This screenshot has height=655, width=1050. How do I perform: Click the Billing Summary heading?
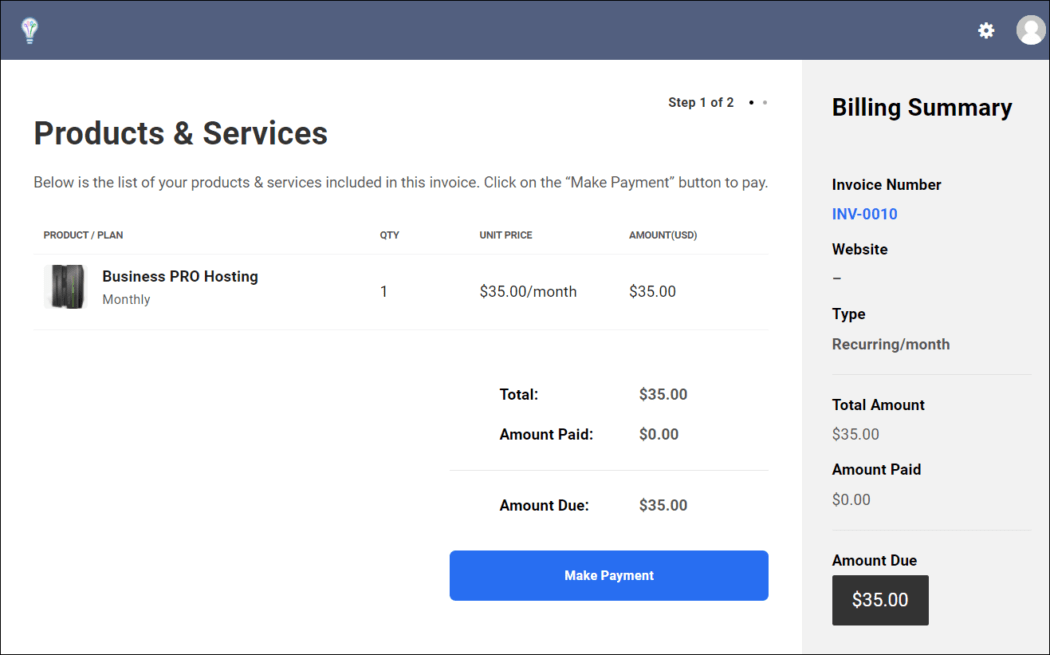[x=922, y=107]
